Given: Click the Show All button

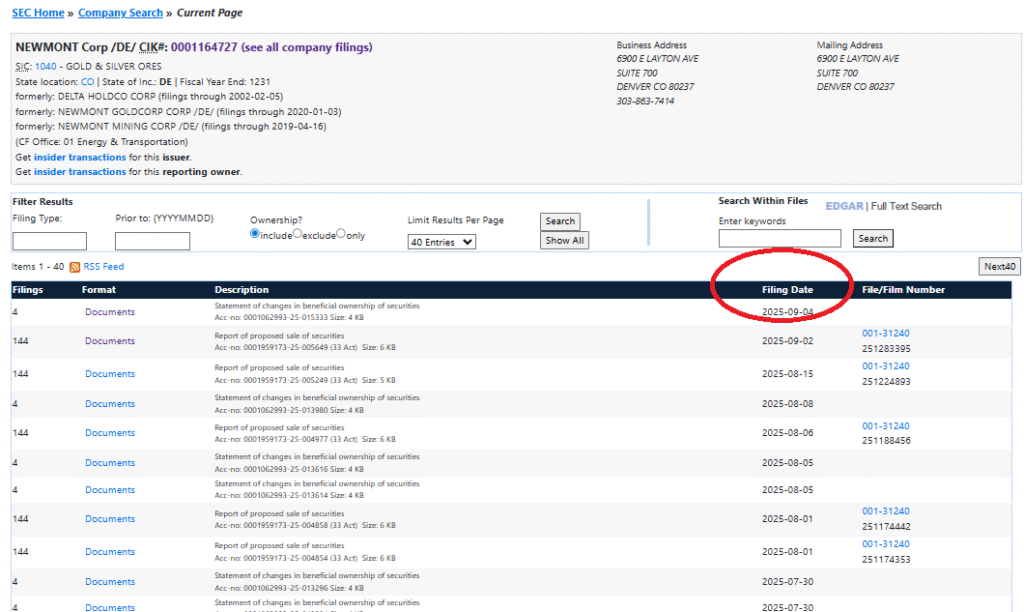Looking at the screenshot, I should 564,240.
